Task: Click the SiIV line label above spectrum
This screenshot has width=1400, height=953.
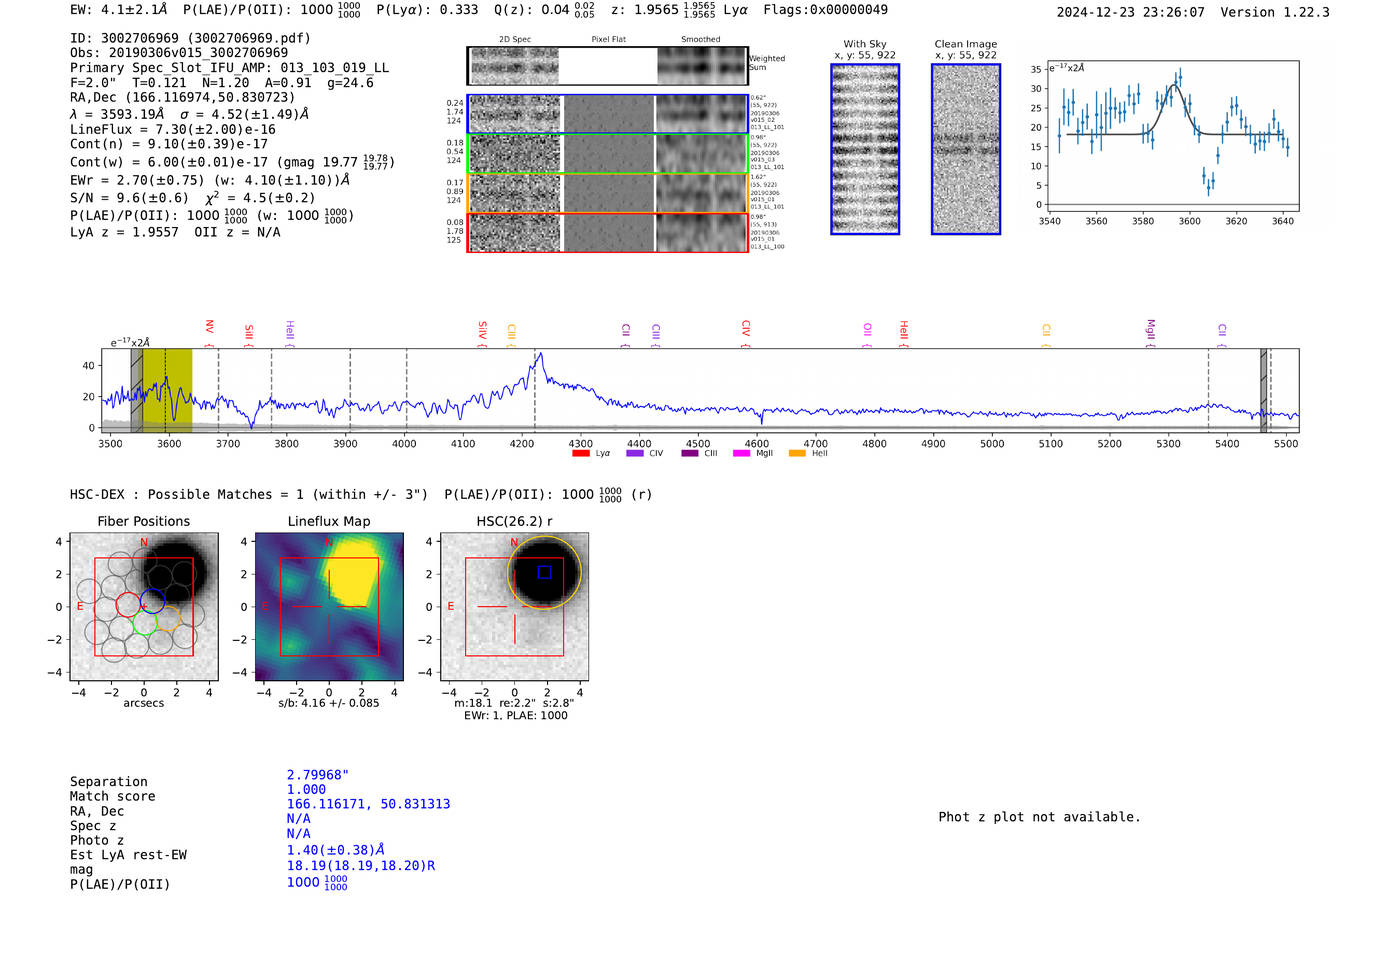Action: (483, 331)
